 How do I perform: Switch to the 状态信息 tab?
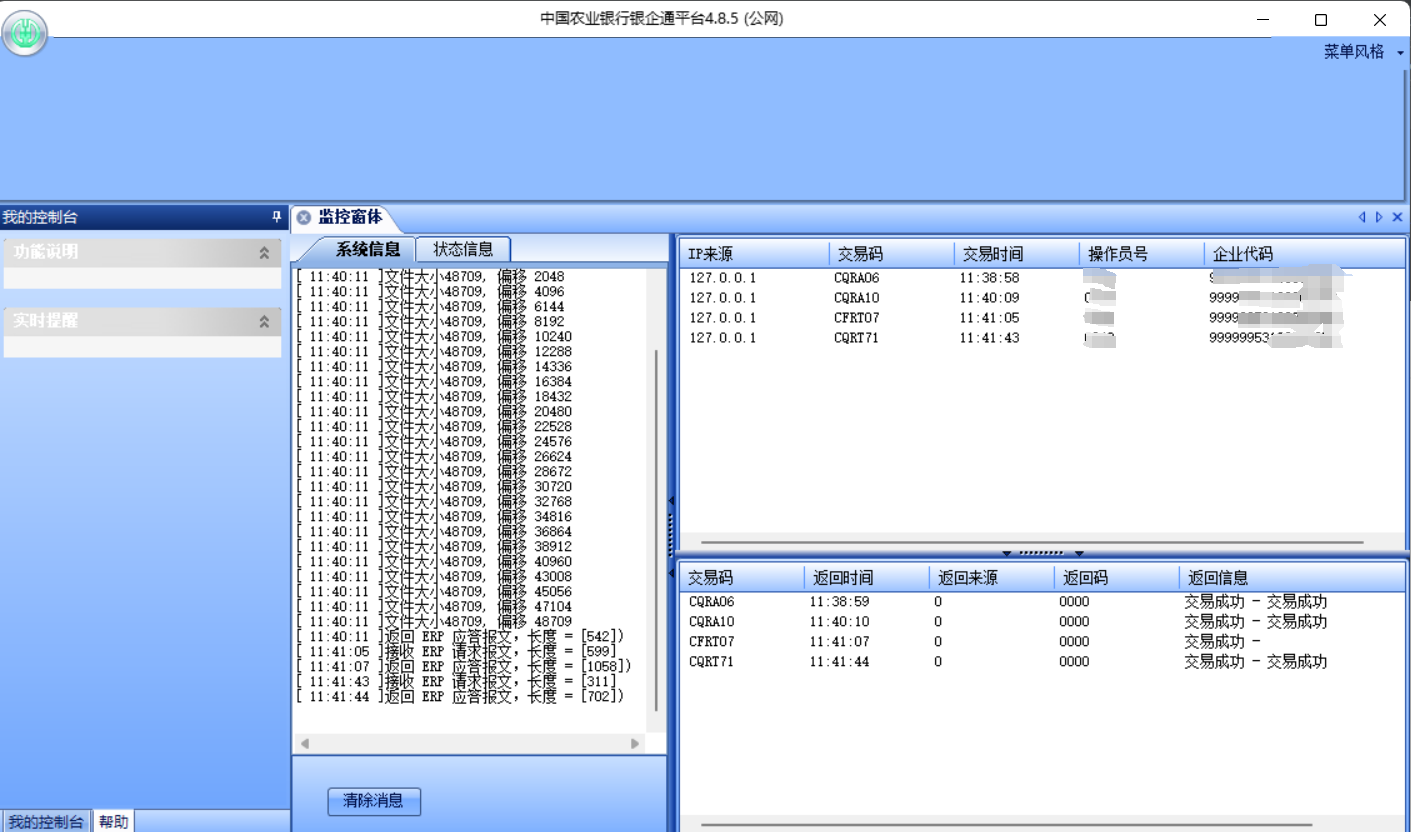pyautogui.click(x=464, y=248)
